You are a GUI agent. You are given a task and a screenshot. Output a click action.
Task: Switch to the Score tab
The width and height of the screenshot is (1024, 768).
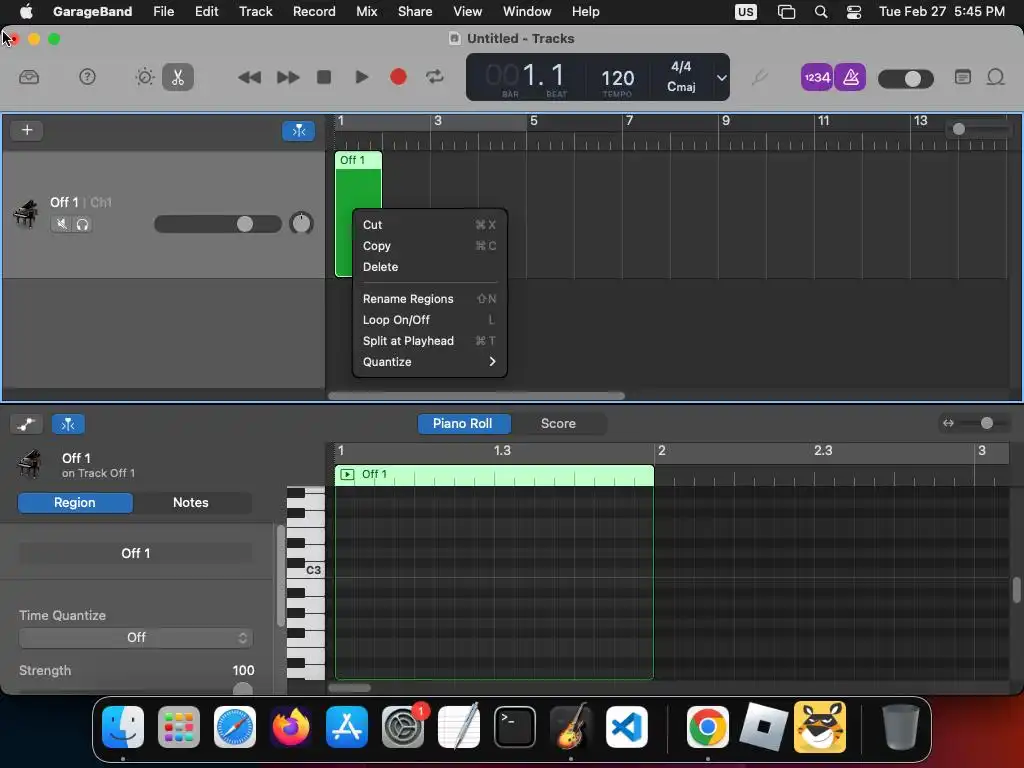coord(558,423)
